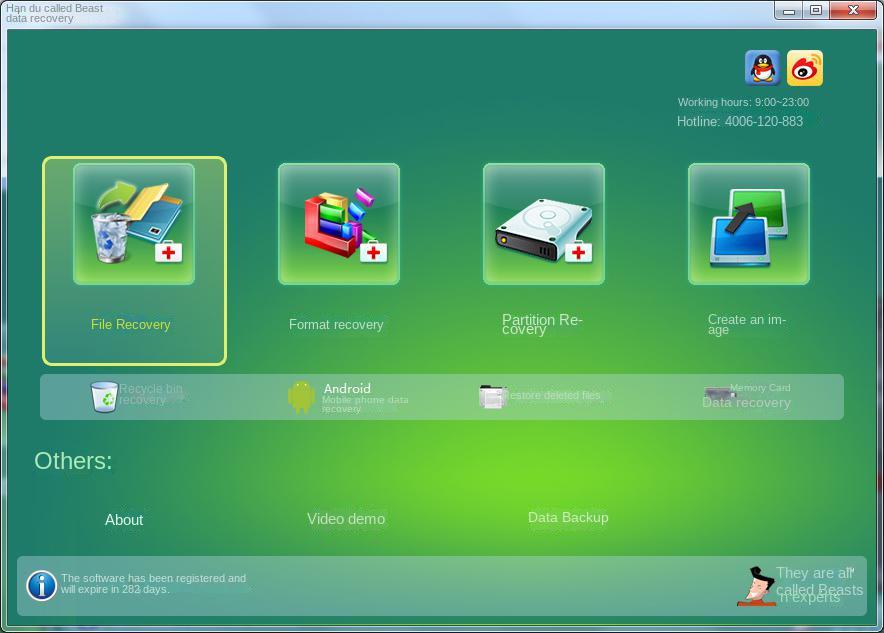Open the About link
This screenshot has width=884, height=633.
124,520
